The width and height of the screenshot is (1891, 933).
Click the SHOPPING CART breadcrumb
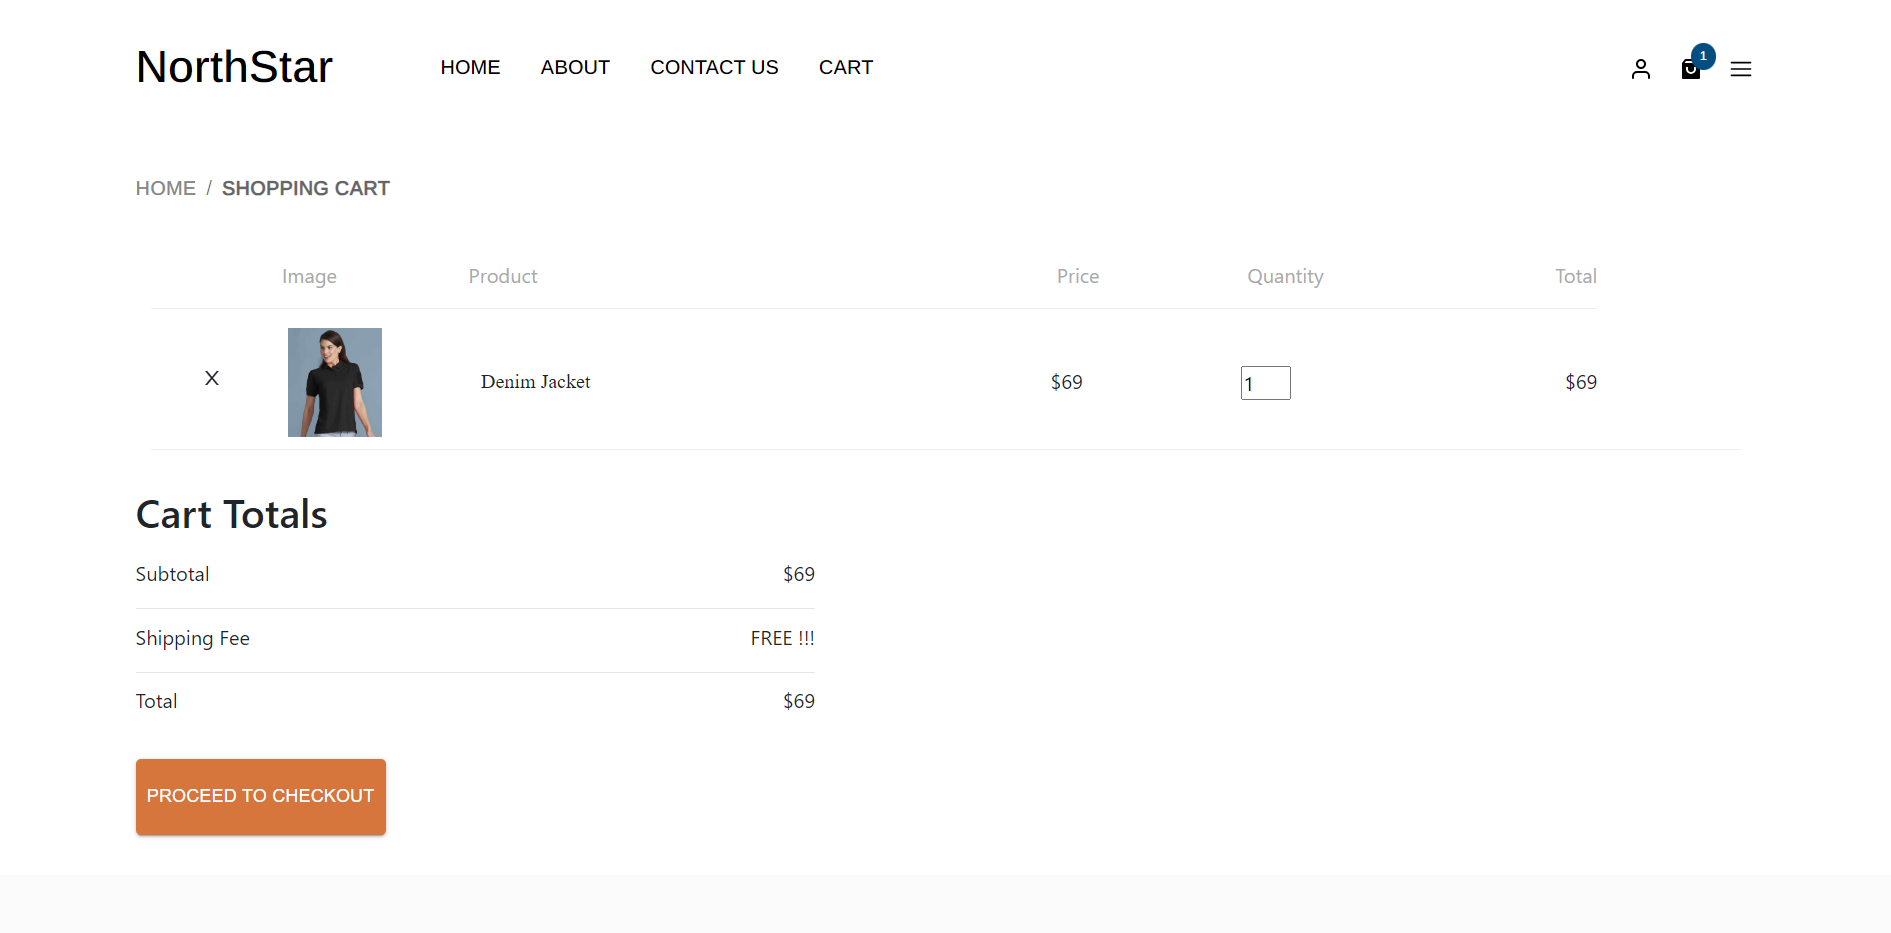305,188
